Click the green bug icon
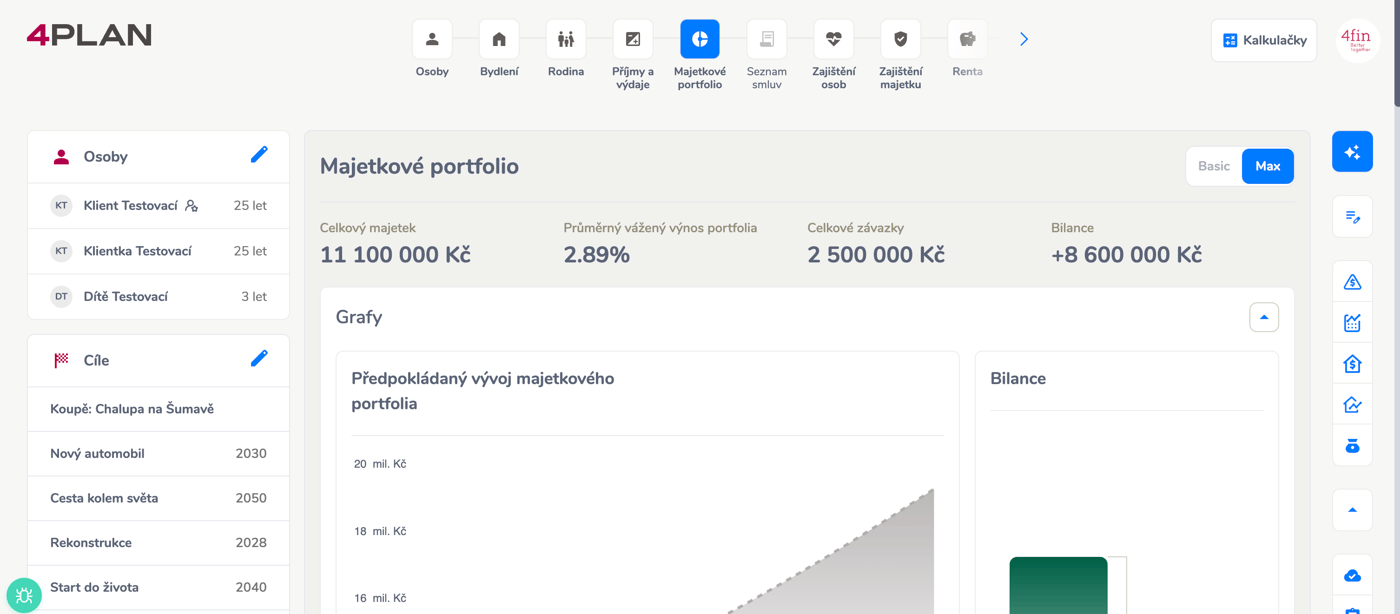This screenshot has width=1400, height=614. pos(24,595)
